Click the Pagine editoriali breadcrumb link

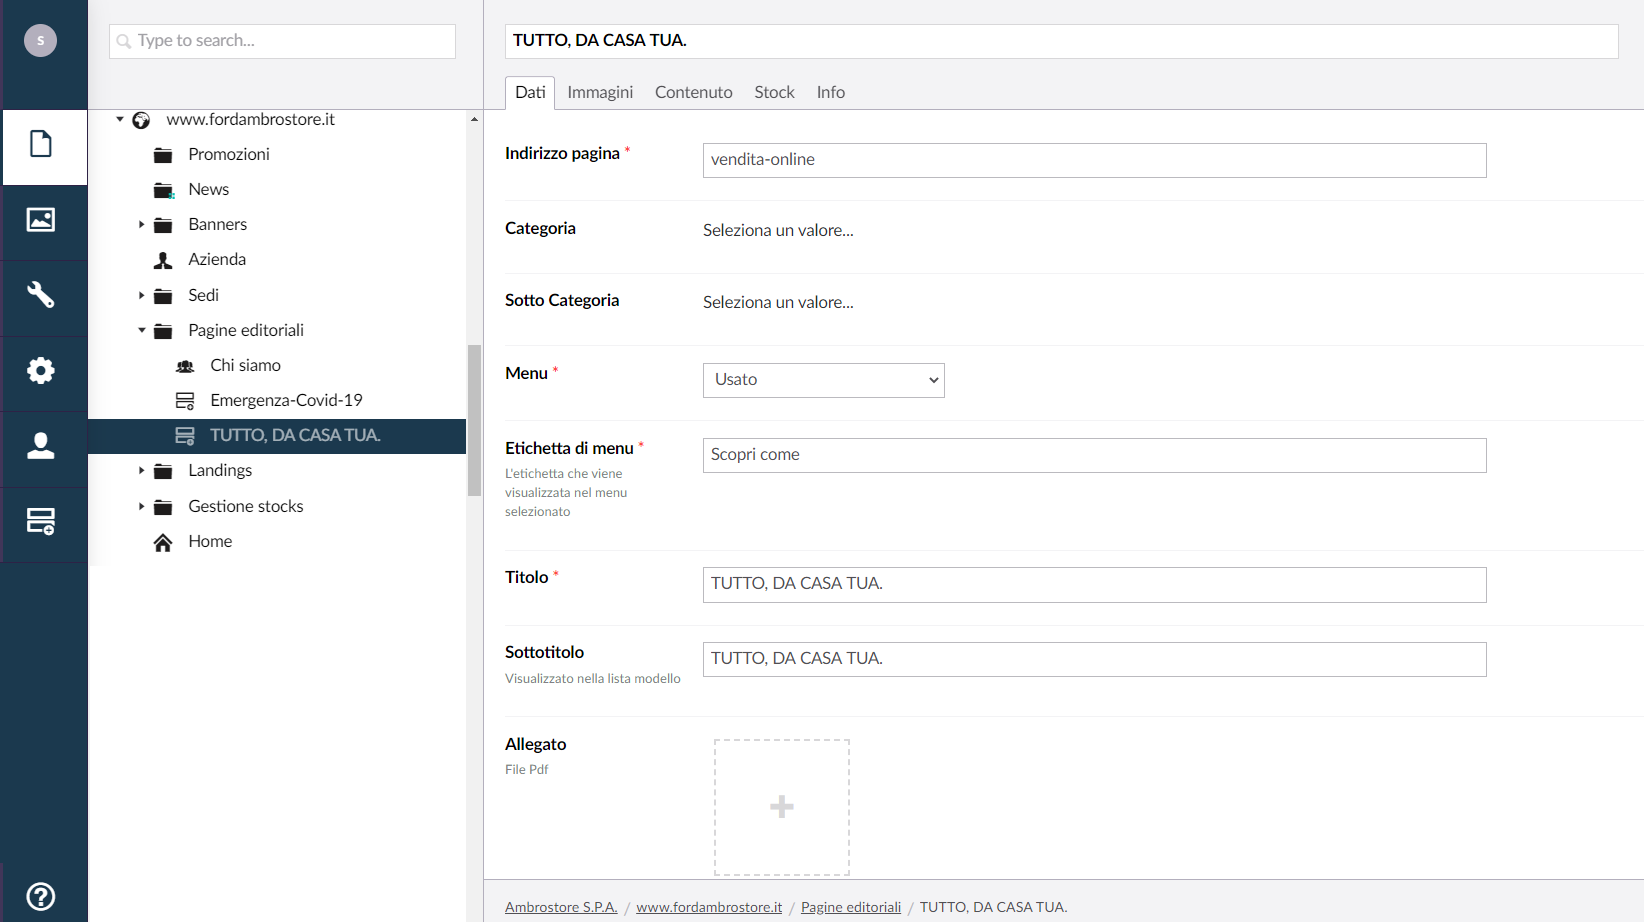[x=850, y=907]
